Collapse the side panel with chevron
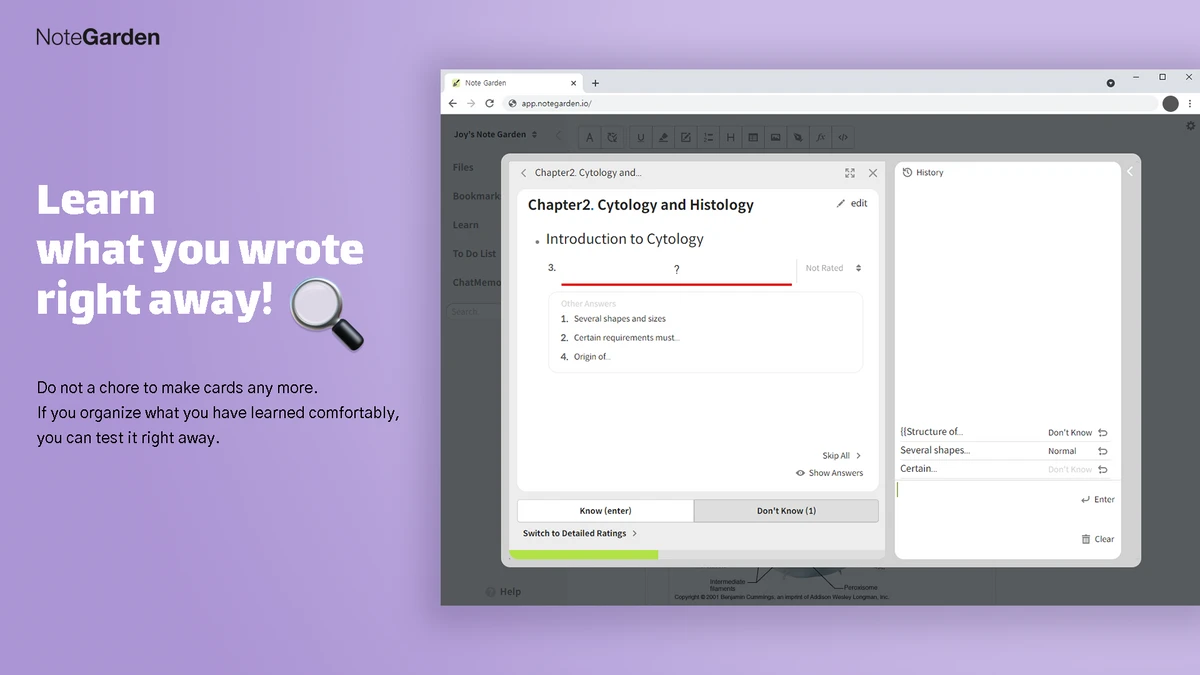Viewport: 1200px width, 675px height. pos(1130,172)
